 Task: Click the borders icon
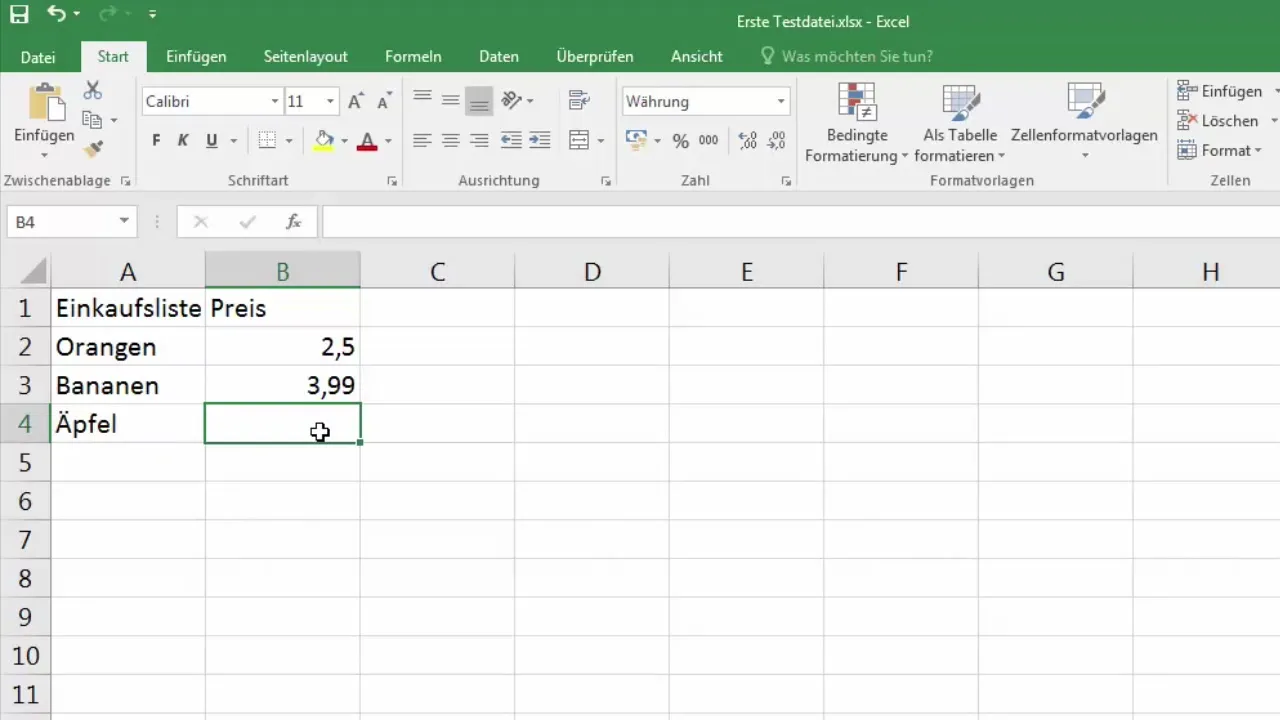coord(267,141)
